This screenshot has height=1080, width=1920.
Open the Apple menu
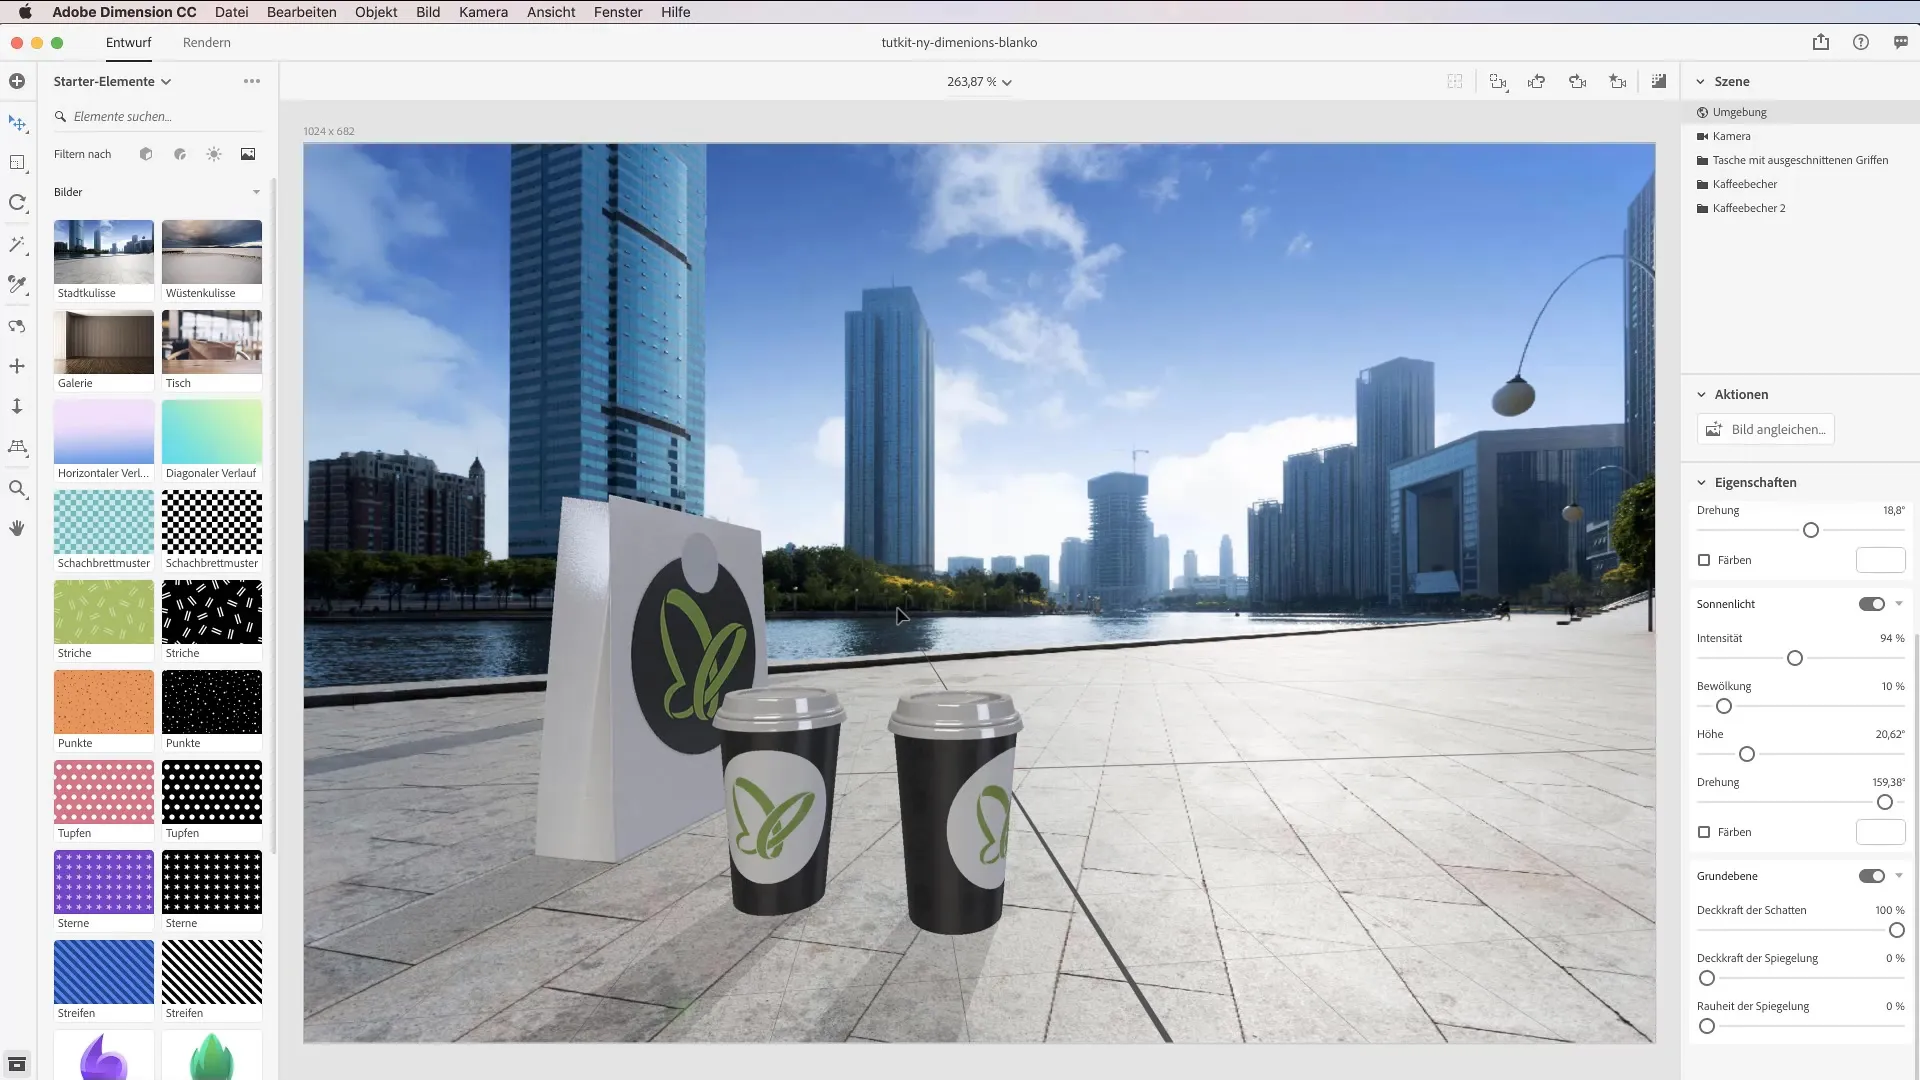tap(25, 12)
